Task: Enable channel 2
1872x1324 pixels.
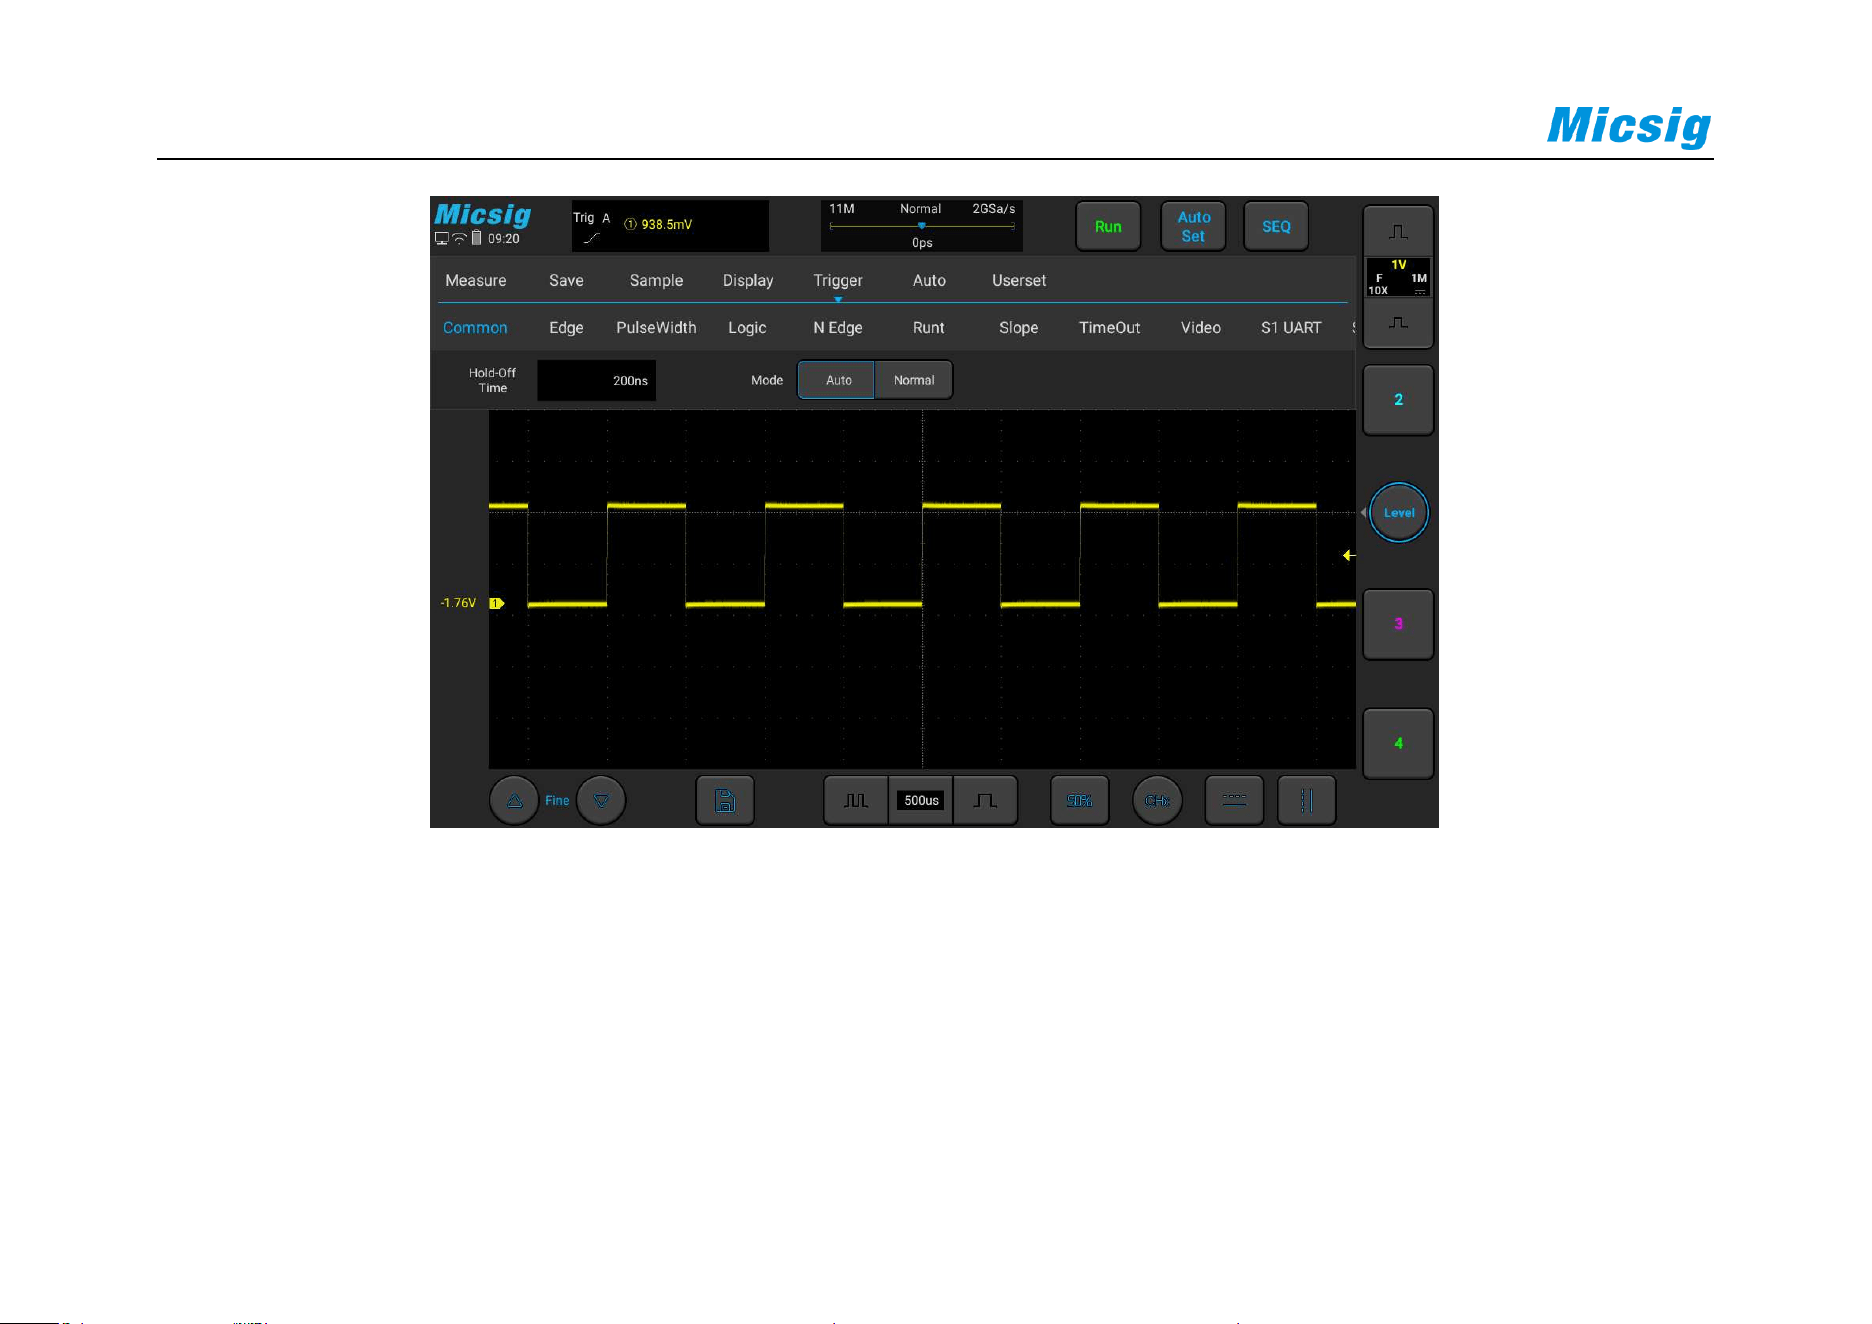Action: [x=1398, y=400]
